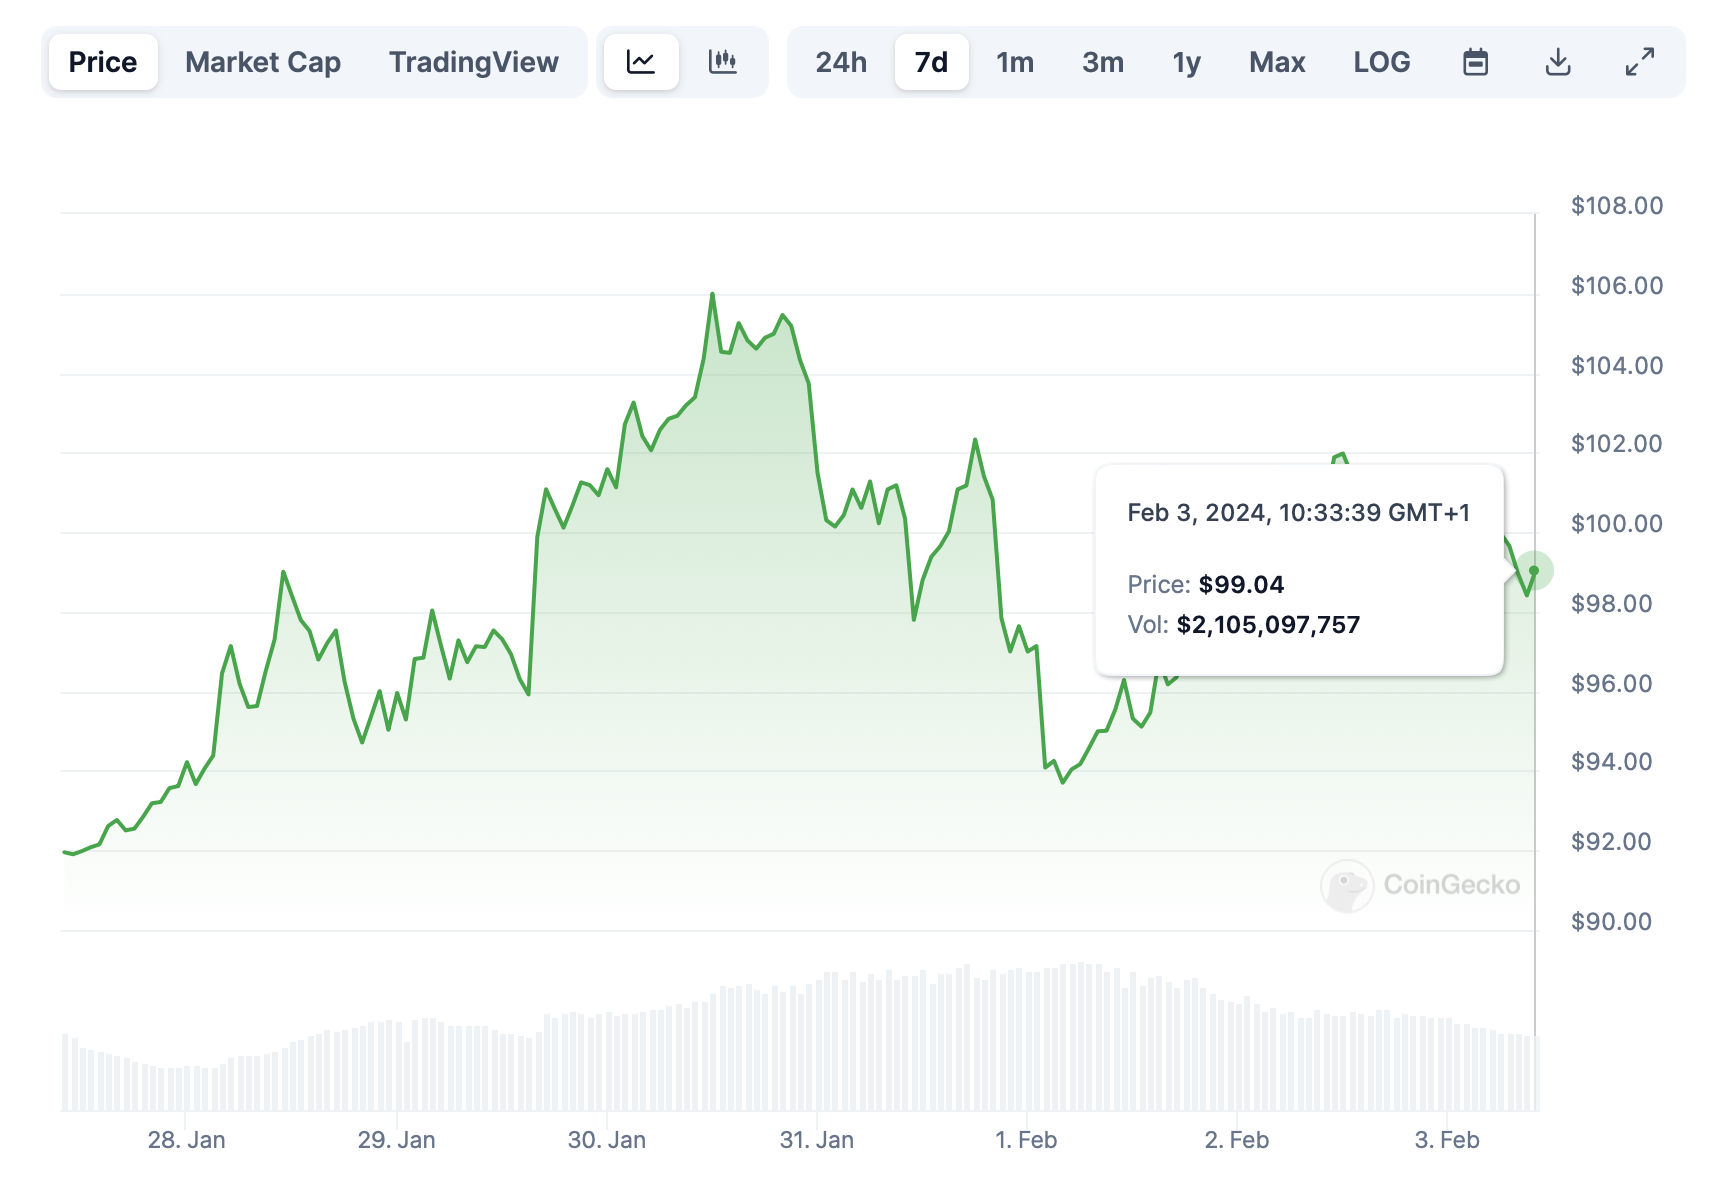Show Max price history

(1277, 62)
